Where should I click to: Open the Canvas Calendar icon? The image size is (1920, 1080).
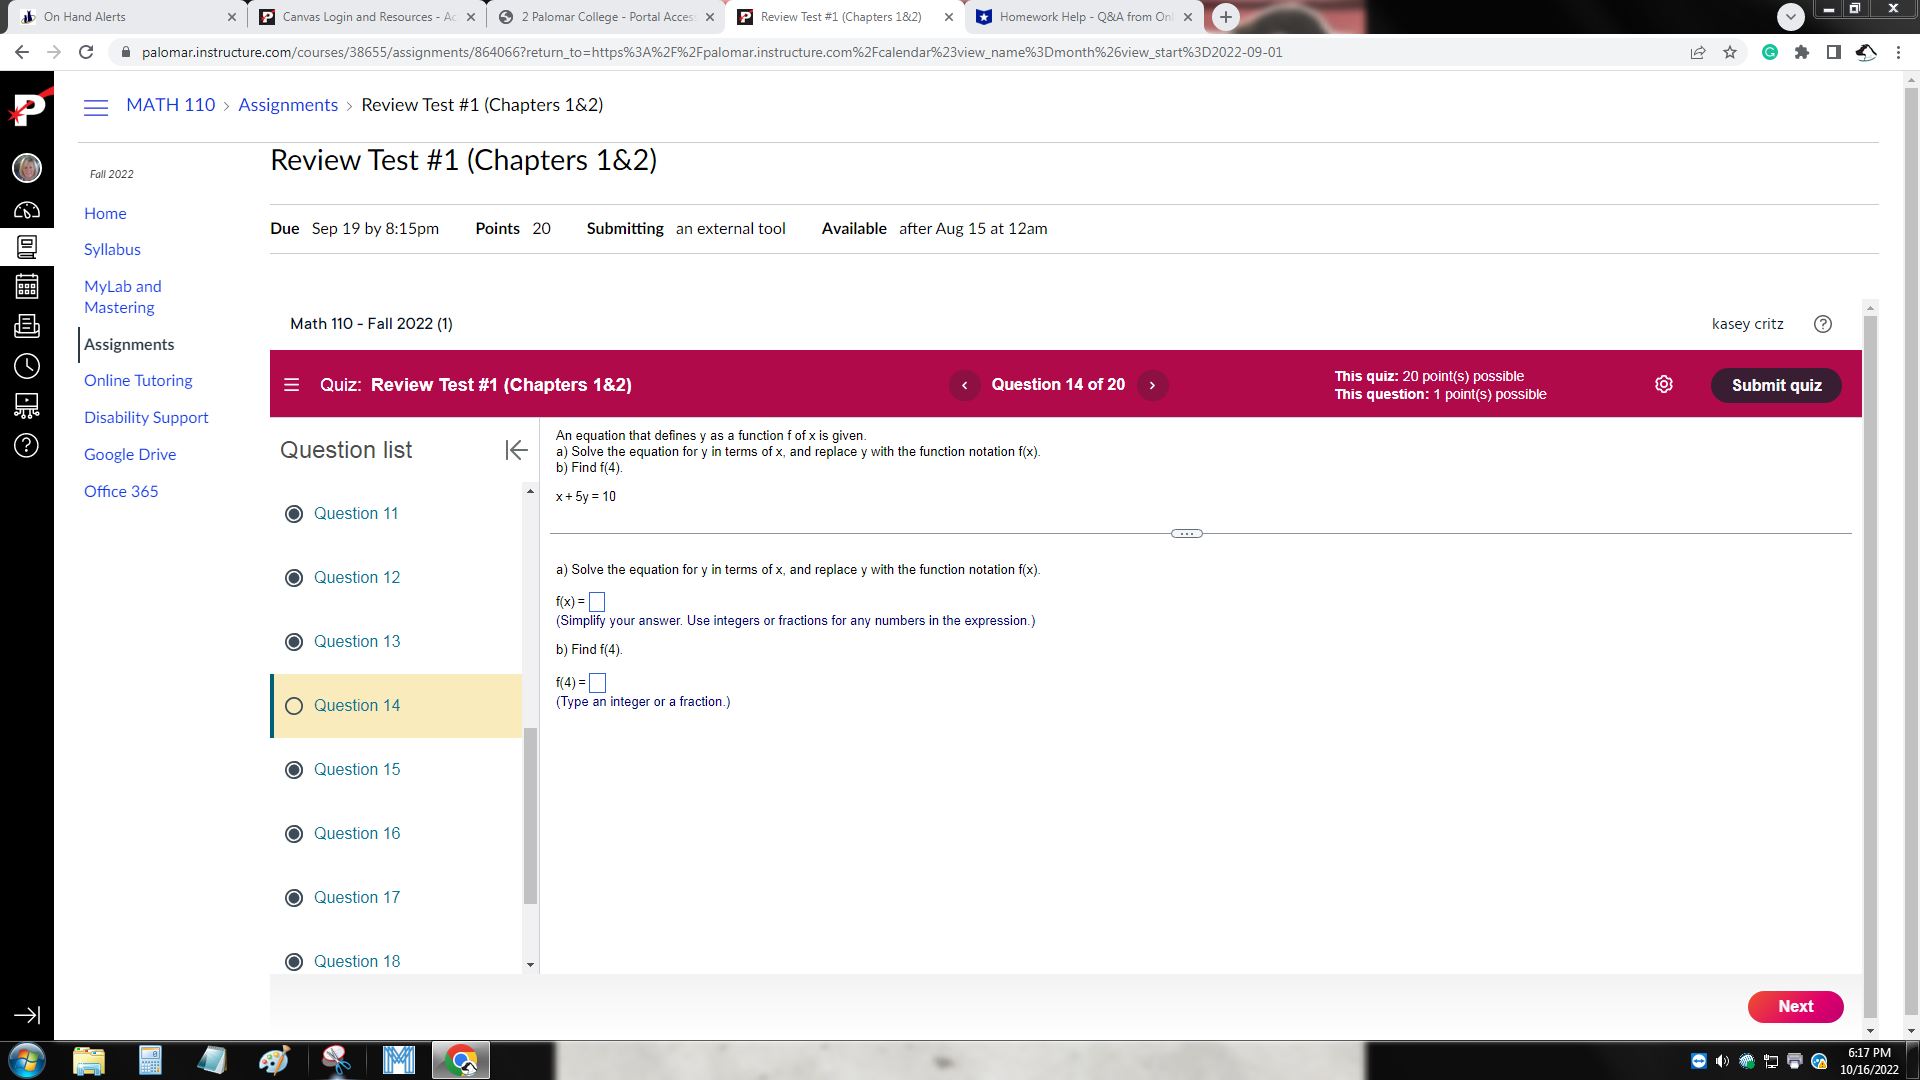coord(27,285)
